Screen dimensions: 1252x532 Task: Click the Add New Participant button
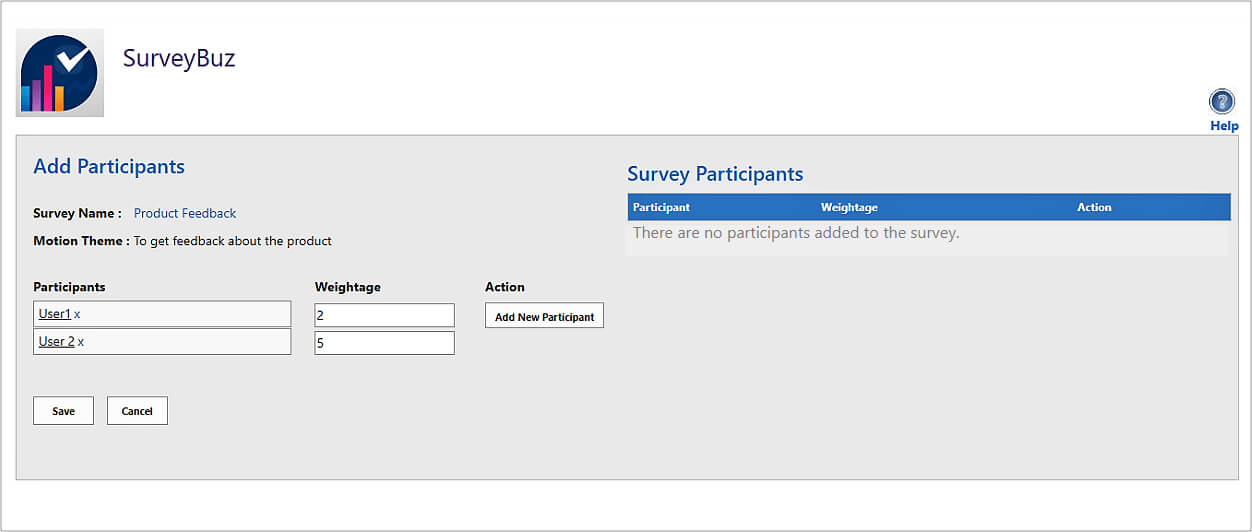pos(544,317)
